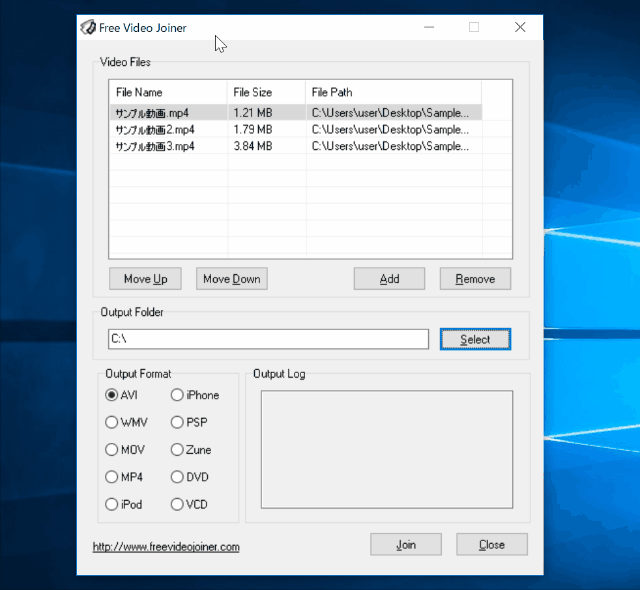Click the File Name column header
640x590 pixels.
coord(168,92)
